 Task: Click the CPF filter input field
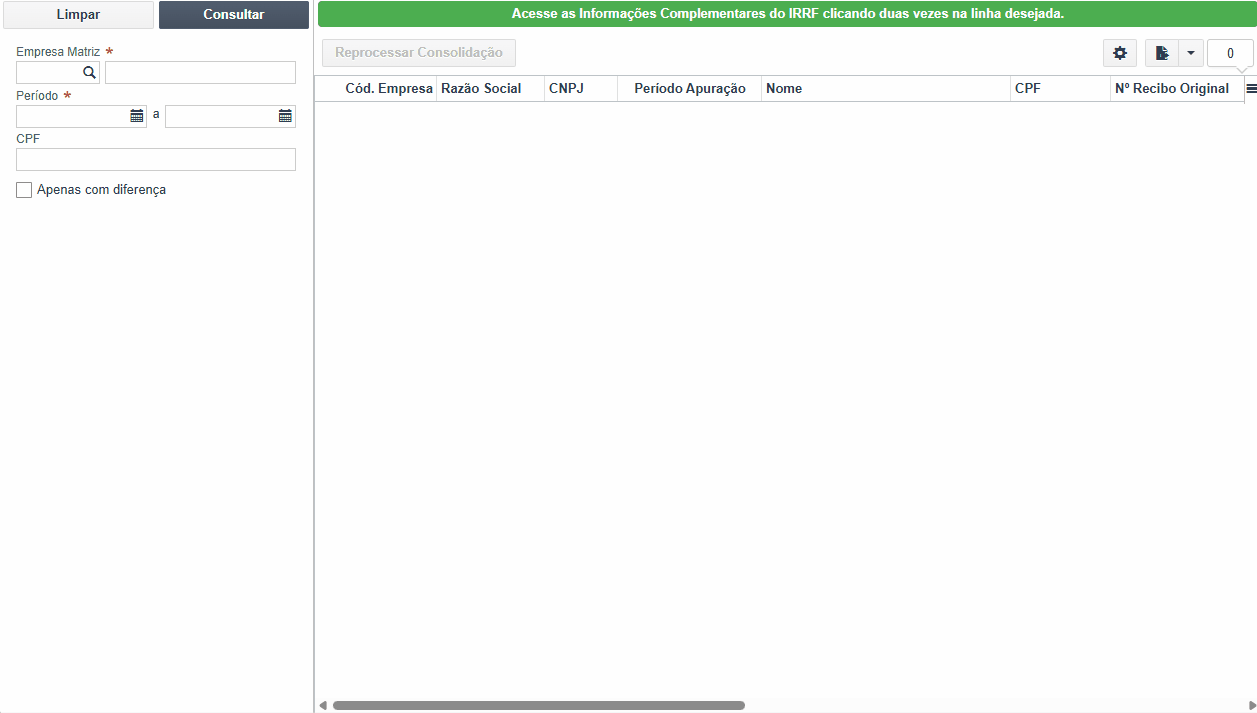click(156, 160)
